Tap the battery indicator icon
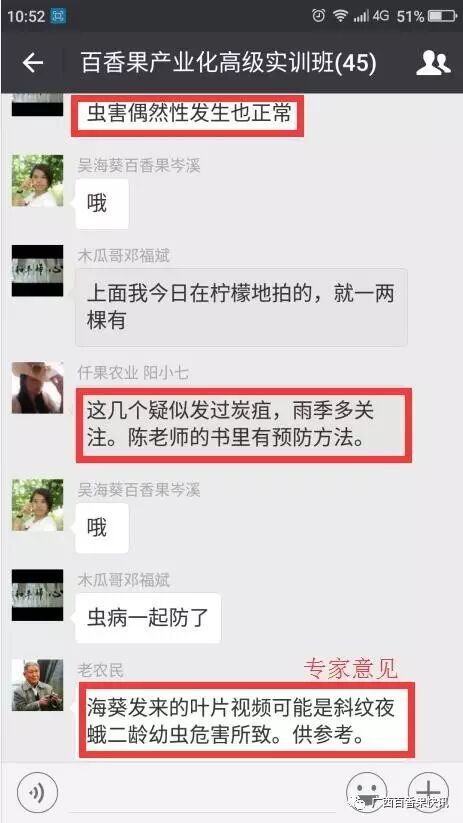Viewport: 463px width, 823px height. click(442, 16)
